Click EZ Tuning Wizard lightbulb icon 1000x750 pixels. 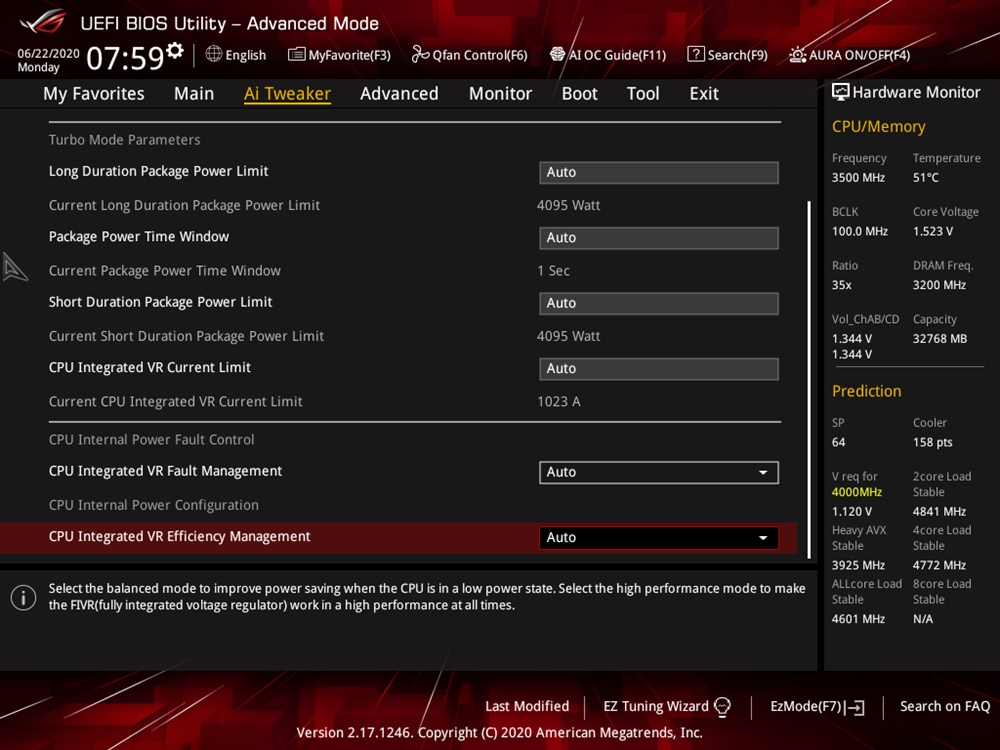tap(722, 707)
